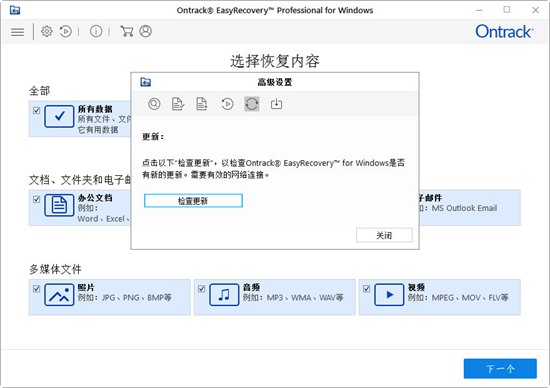Open settings gear in main toolbar
Viewport: 550px width, 388px height.
coord(47,32)
